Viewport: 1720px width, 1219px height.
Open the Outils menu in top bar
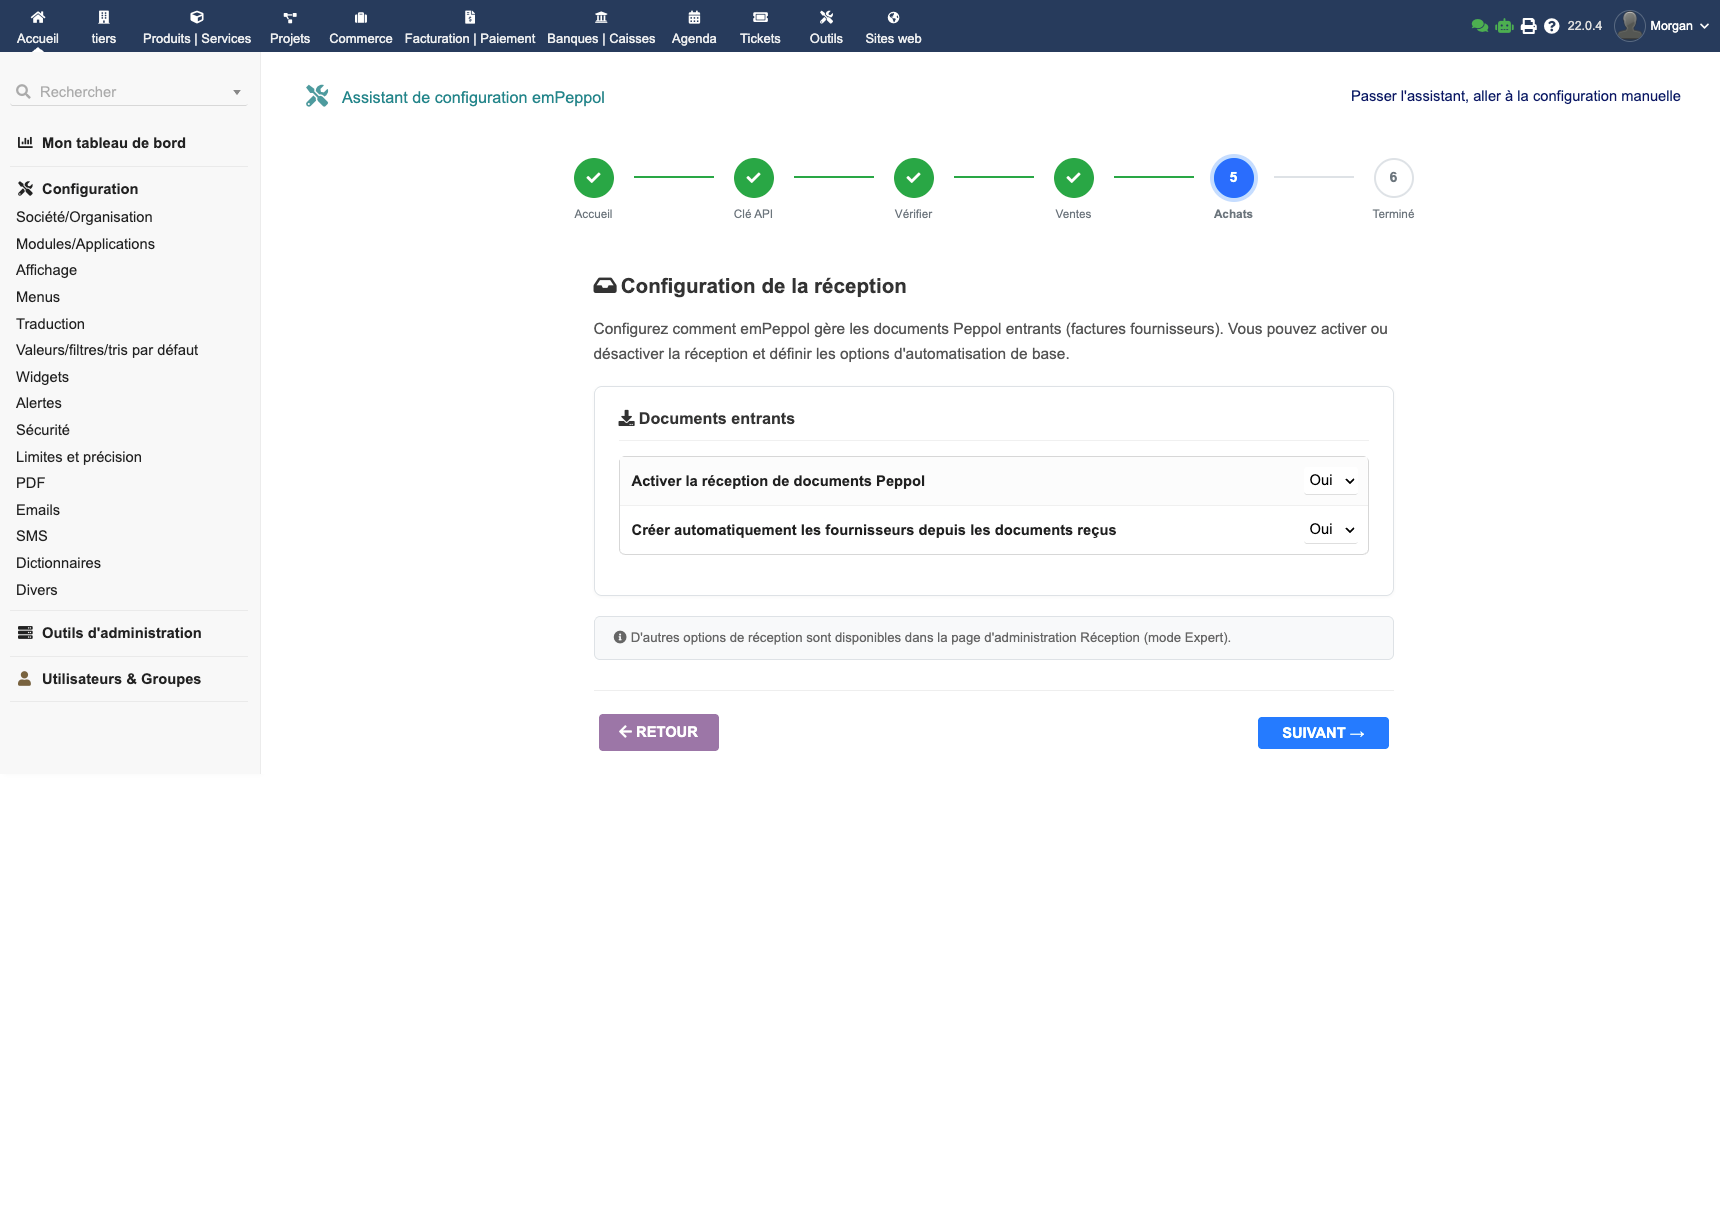click(826, 26)
